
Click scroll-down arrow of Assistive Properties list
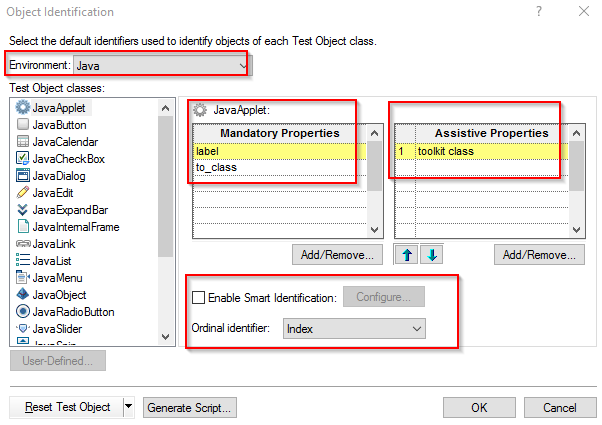[576, 230]
